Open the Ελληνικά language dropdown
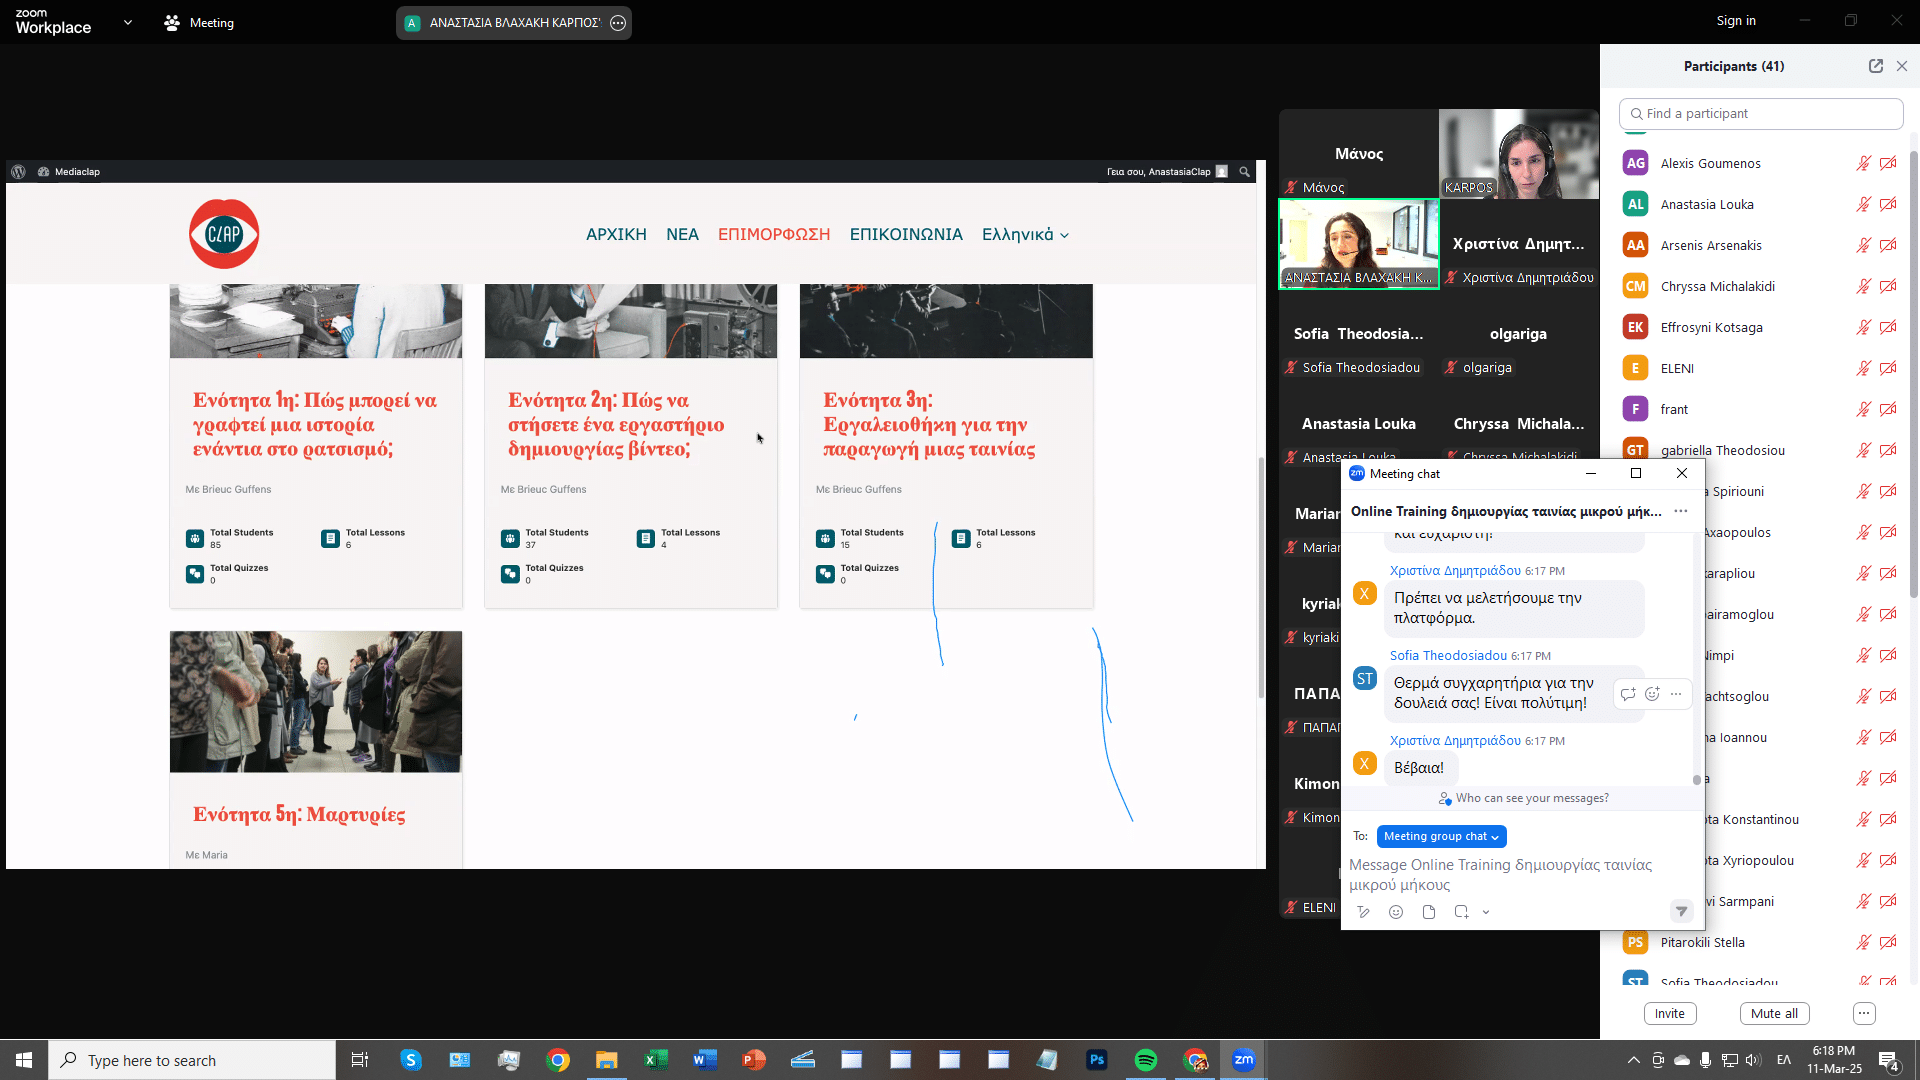The image size is (1920, 1080). point(1025,234)
